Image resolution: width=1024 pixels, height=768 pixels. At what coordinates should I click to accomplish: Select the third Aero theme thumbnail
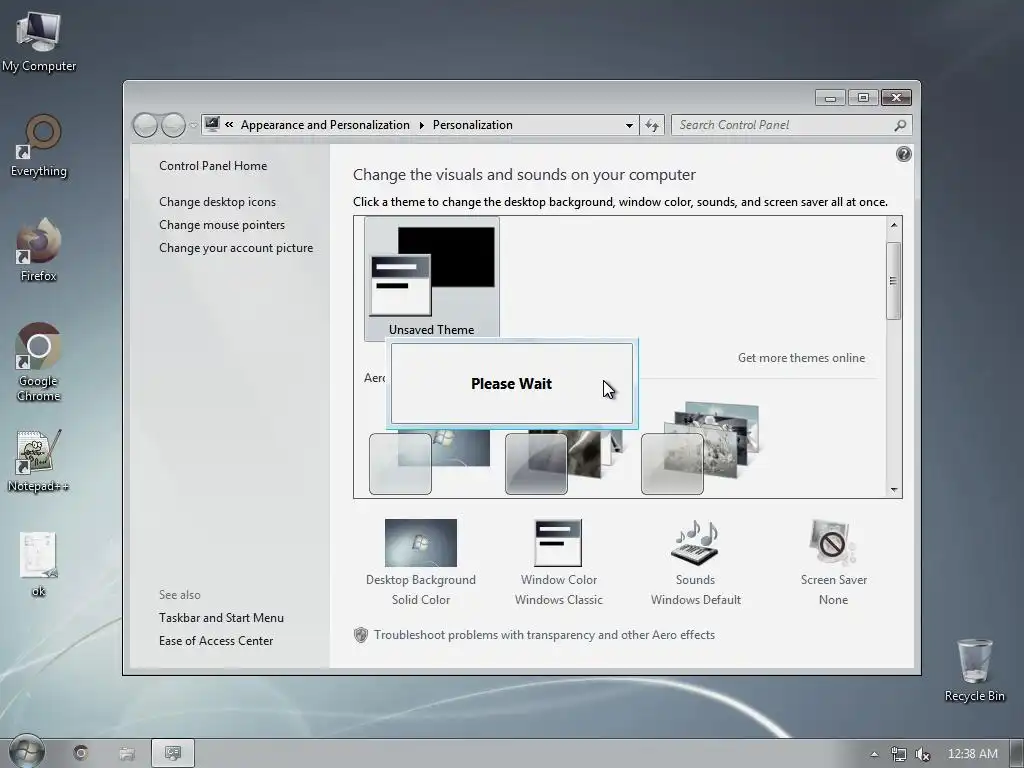click(x=700, y=448)
